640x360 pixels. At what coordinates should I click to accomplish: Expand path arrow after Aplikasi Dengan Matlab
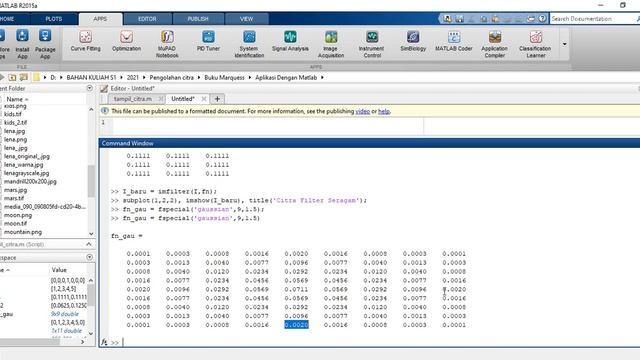(322, 78)
